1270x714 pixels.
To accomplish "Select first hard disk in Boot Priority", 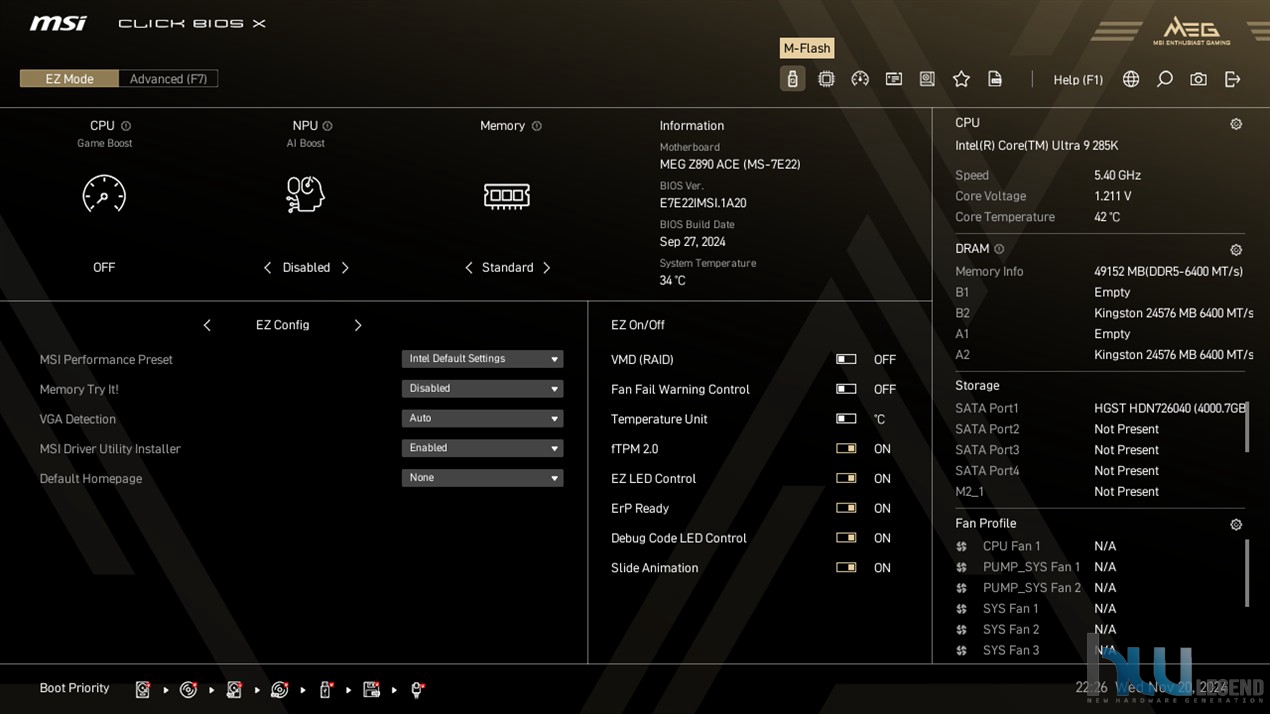I will tap(143, 689).
